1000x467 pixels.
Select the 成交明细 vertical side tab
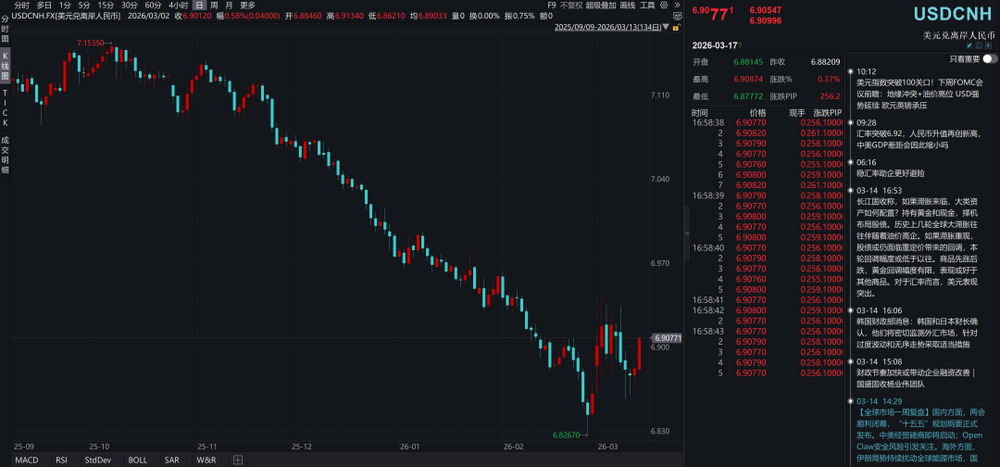point(5,155)
